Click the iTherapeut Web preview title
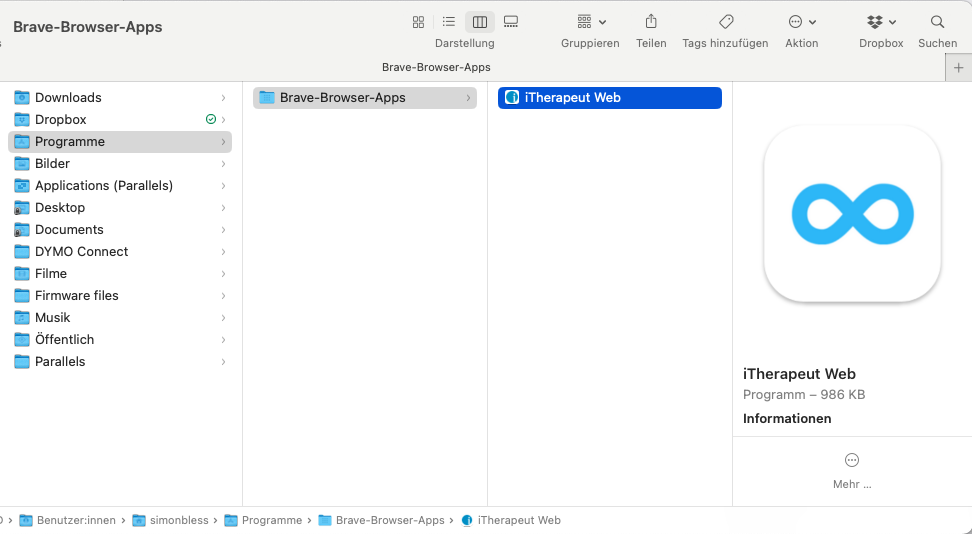The image size is (972, 534). [799, 374]
